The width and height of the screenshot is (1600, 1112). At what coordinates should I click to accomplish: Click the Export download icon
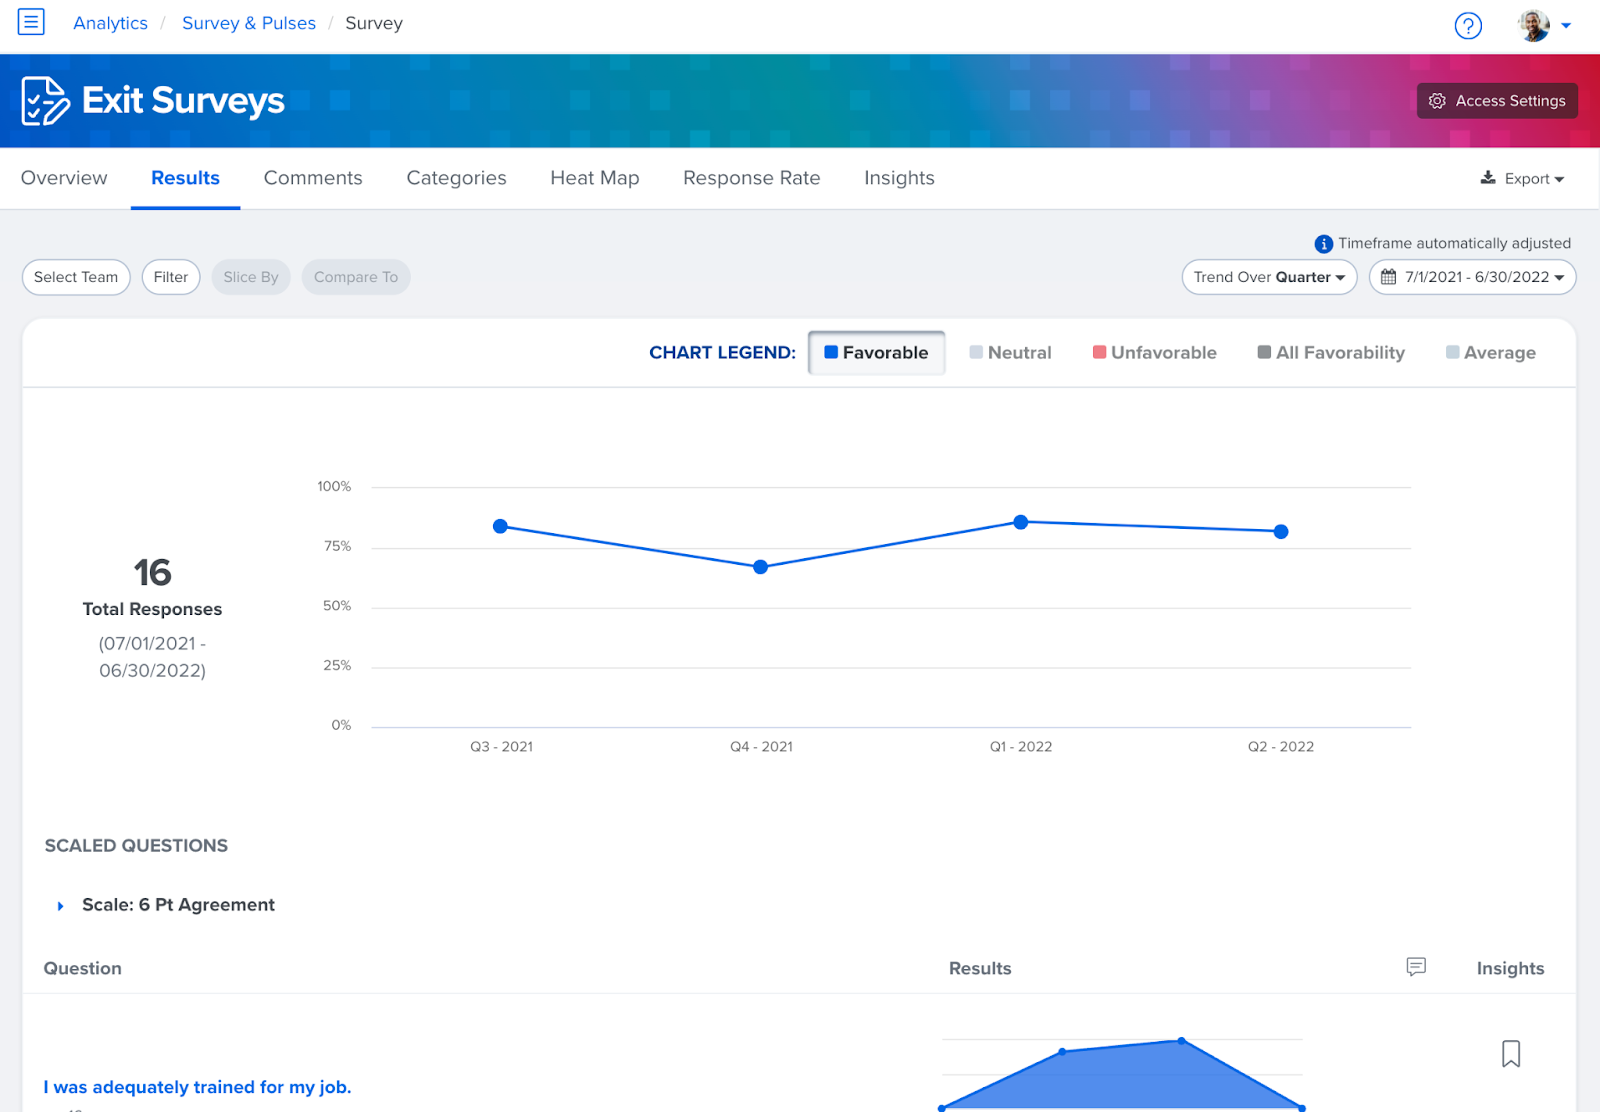1488,178
